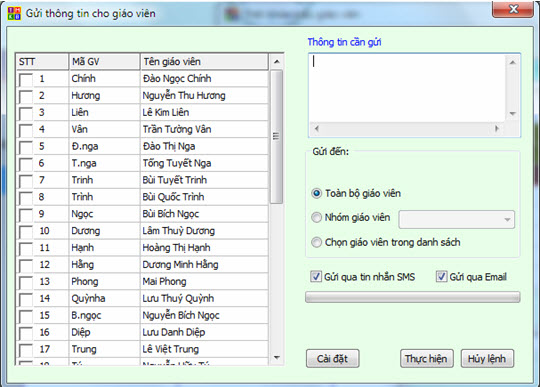
Task: Click the Cài đặt button
Action: (x=333, y=359)
